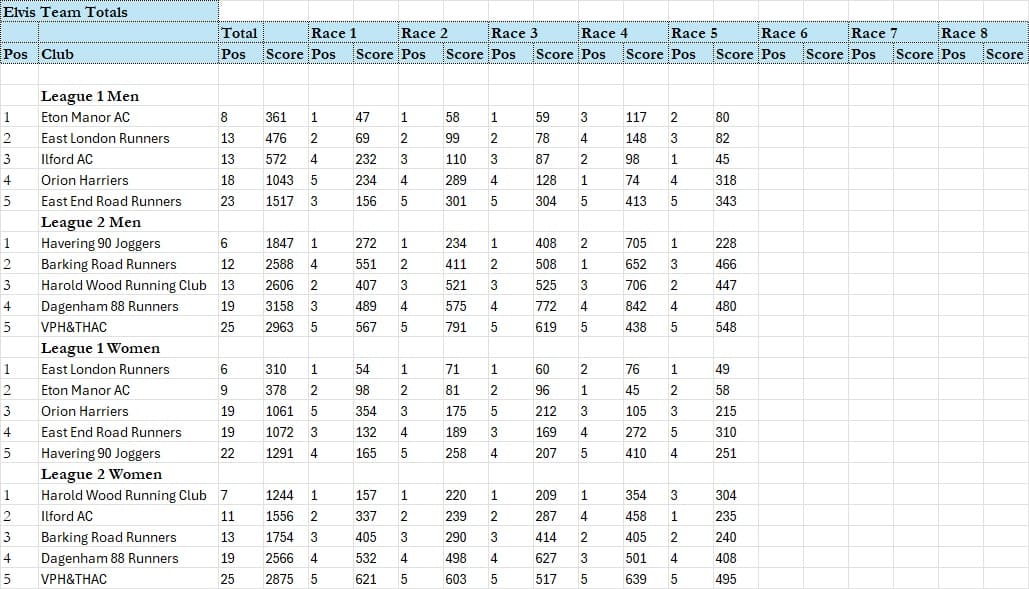Image resolution: width=1029 pixels, height=589 pixels.
Task: Click the 'Race 6' header cell
Action: click(x=803, y=33)
